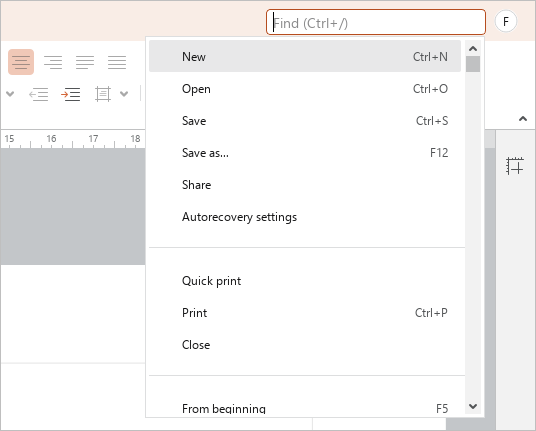Decrease the paragraph indent

[x=38, y=94]
